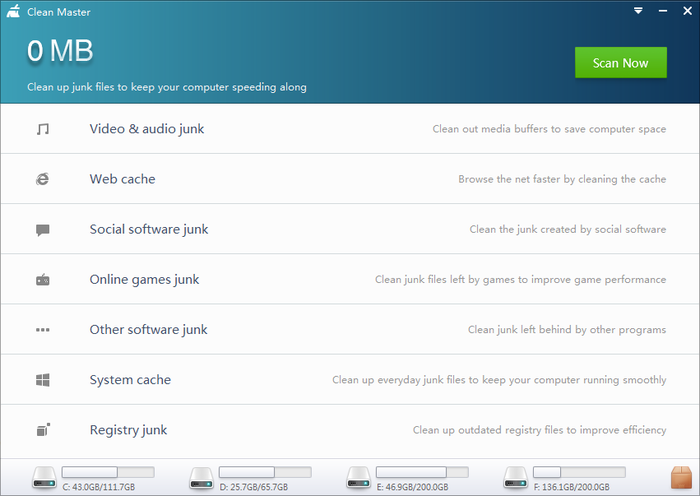
Task: Click 'Clean out media buffers to save computer space'
Action: tap(549, 129)
